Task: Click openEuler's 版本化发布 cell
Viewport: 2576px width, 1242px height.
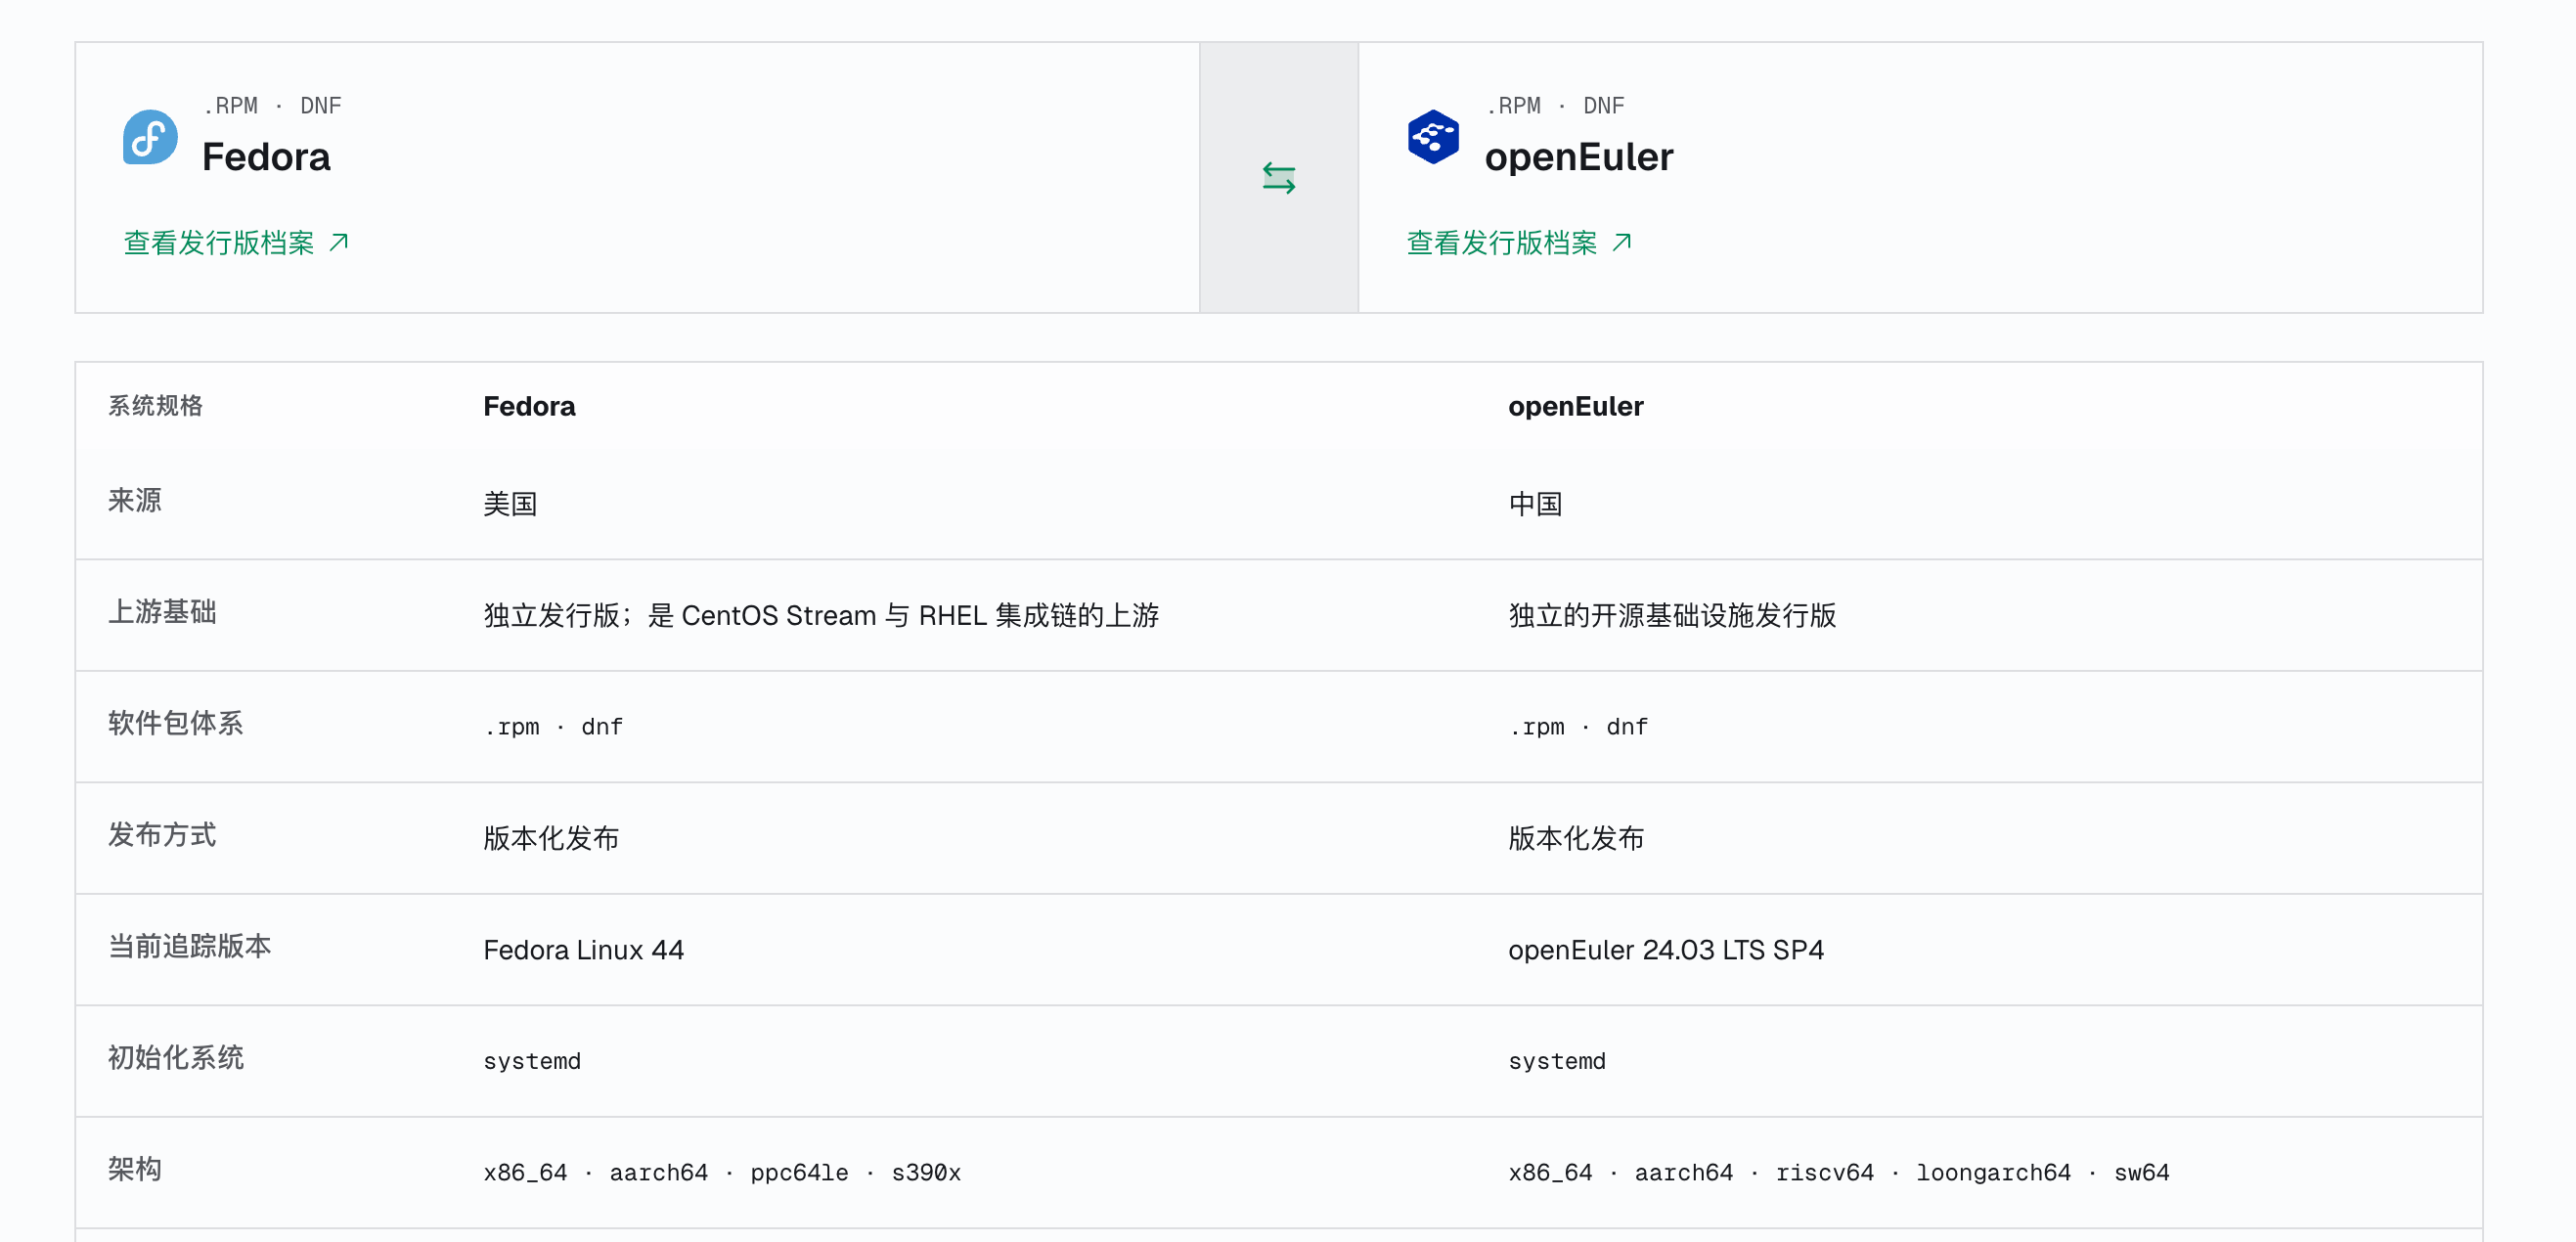Action: pos(1576,838)
